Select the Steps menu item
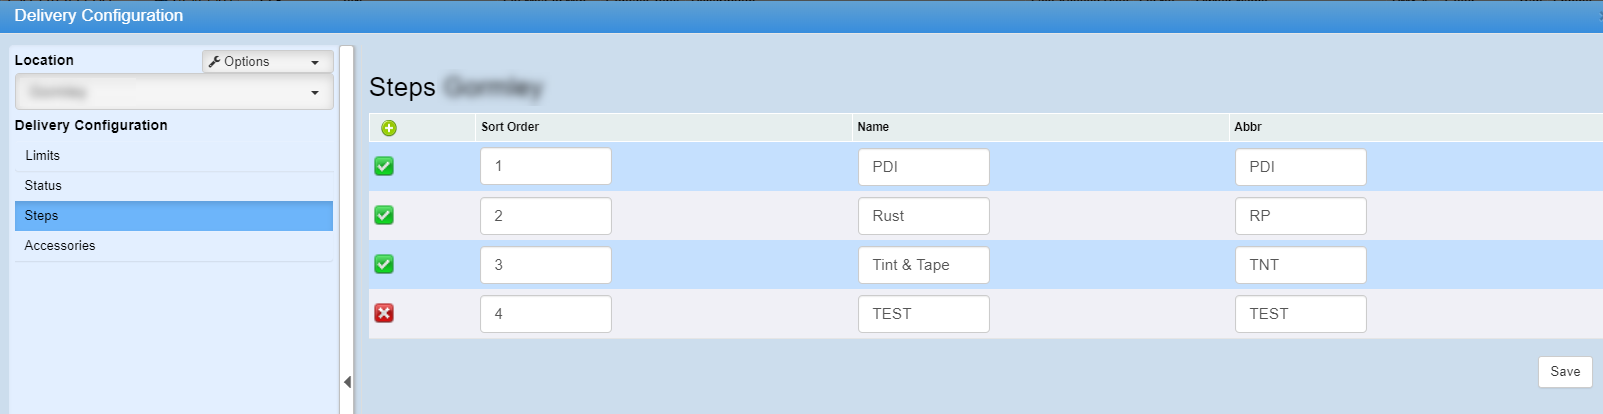1603x414 pixels. point(42,216)
